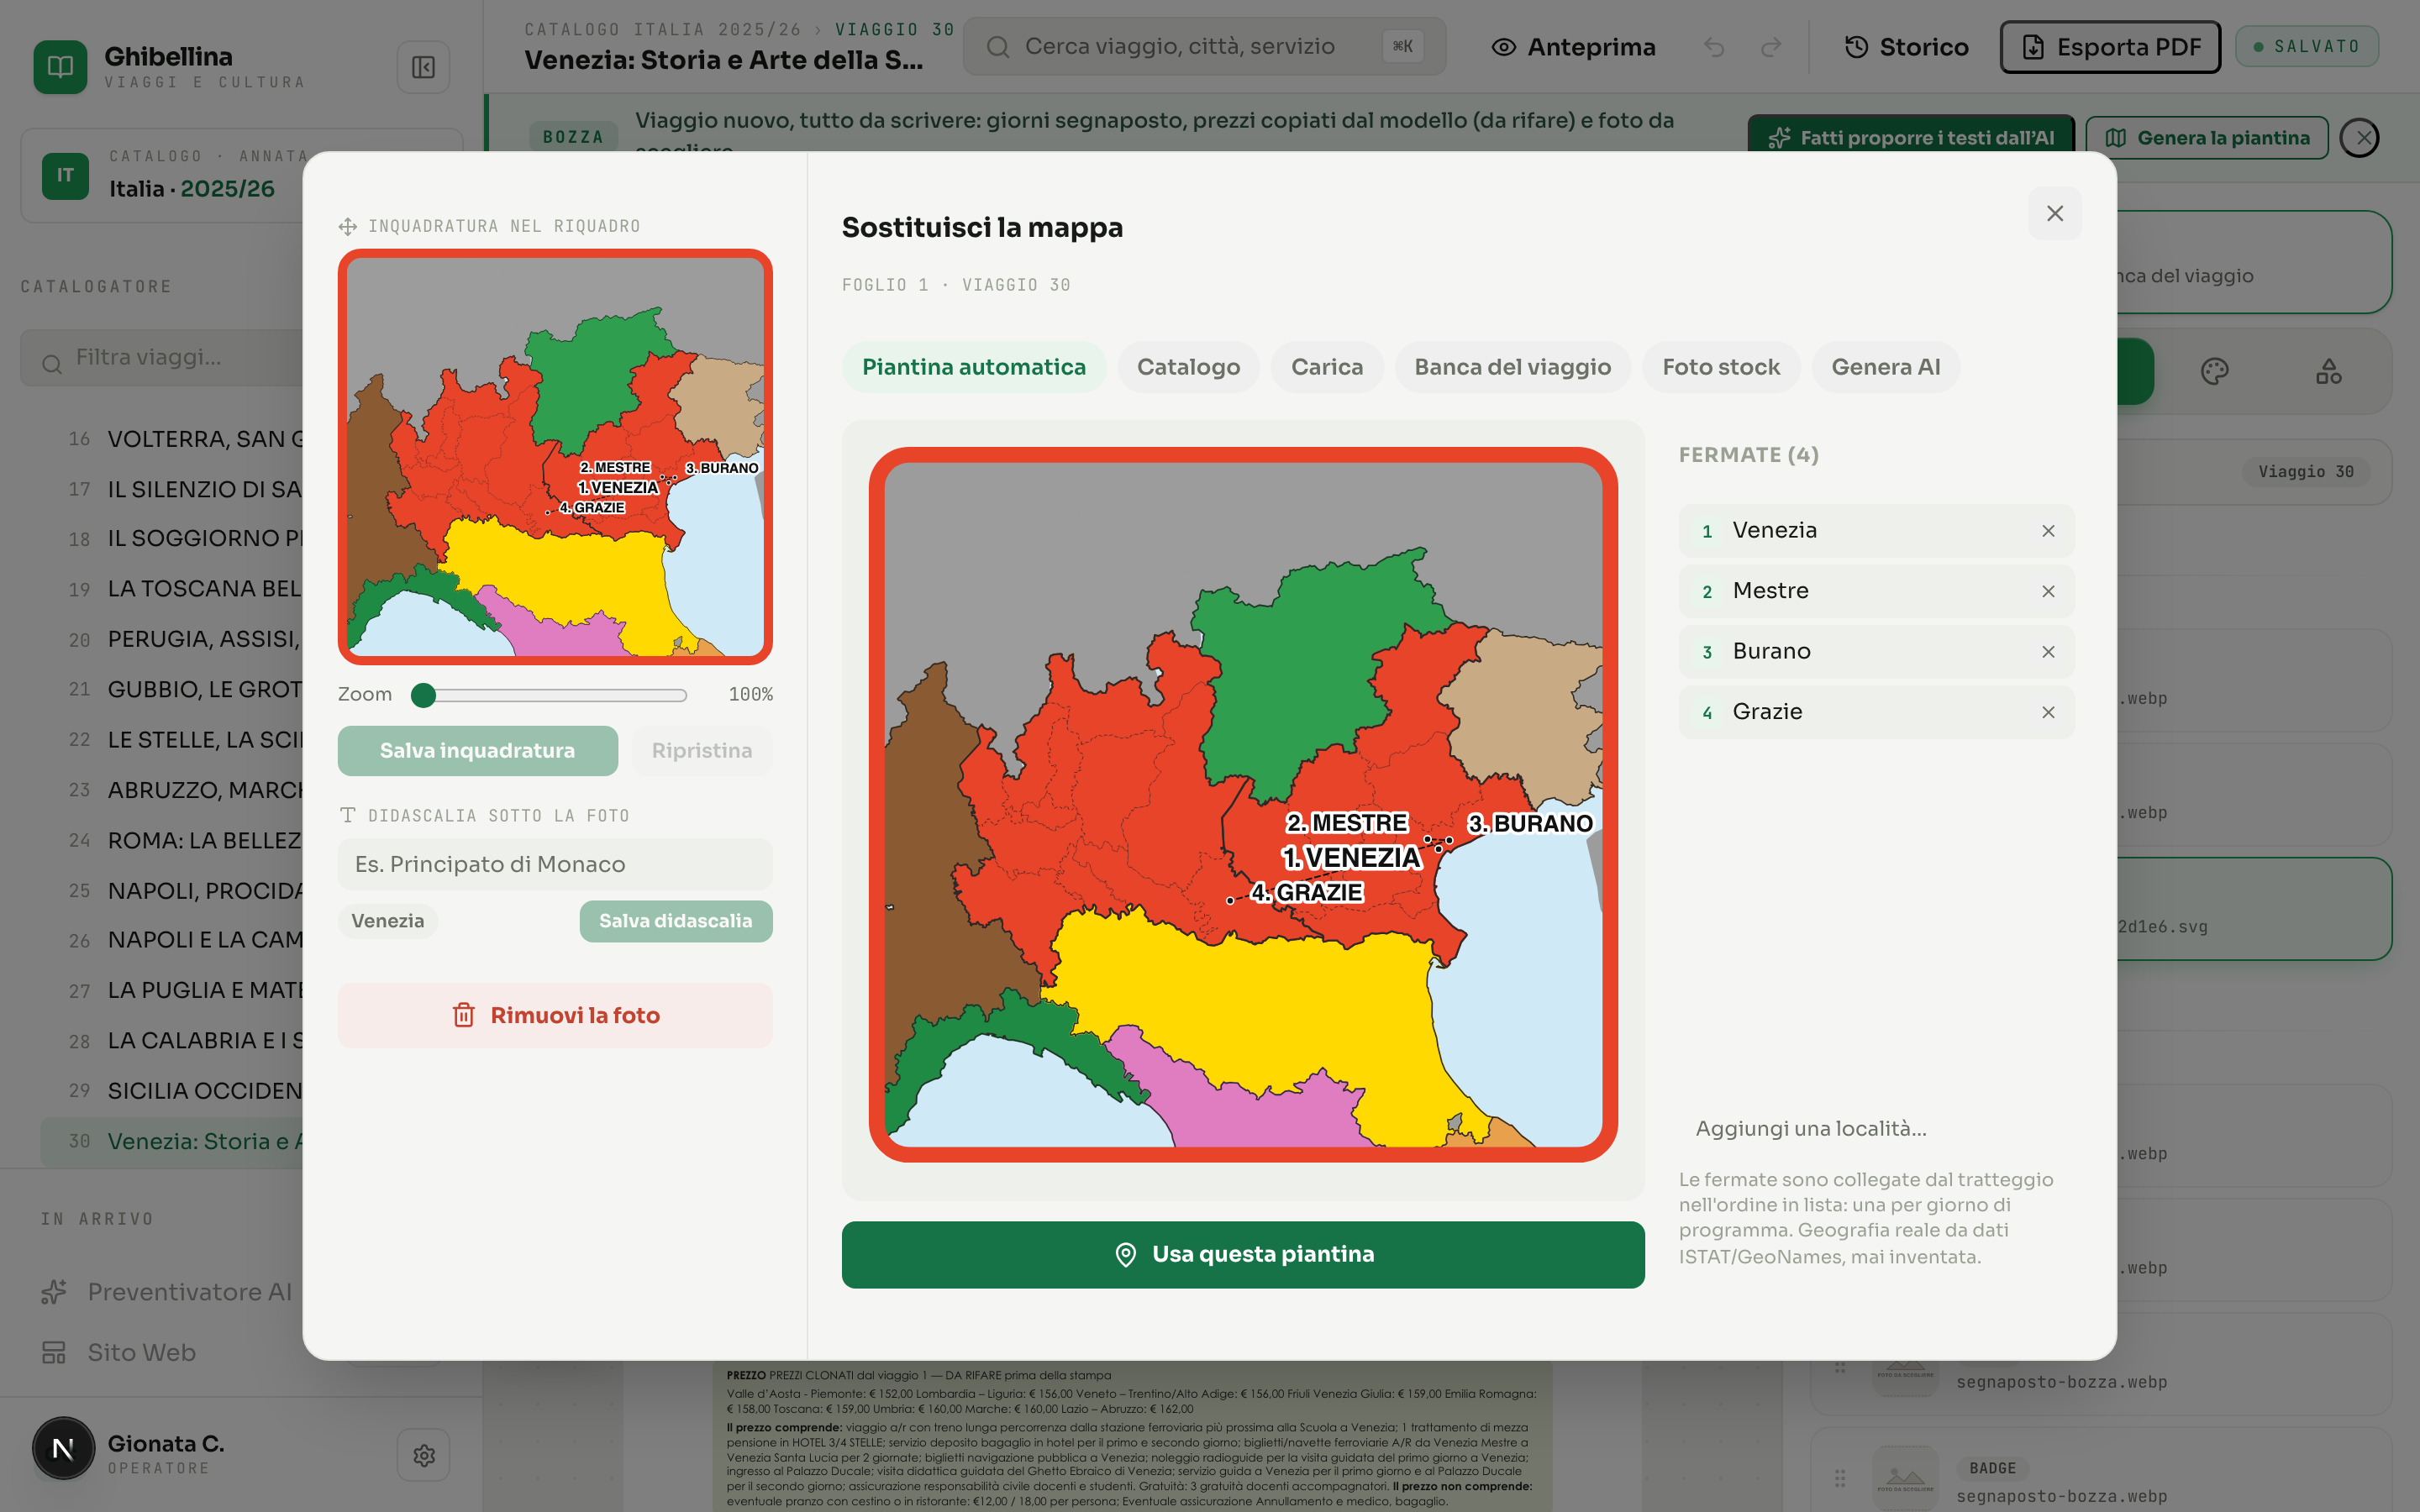The height and width of the screenshot is (1512, 2420).
Task: Remove the Burano stop
Action: point(2048,652)
